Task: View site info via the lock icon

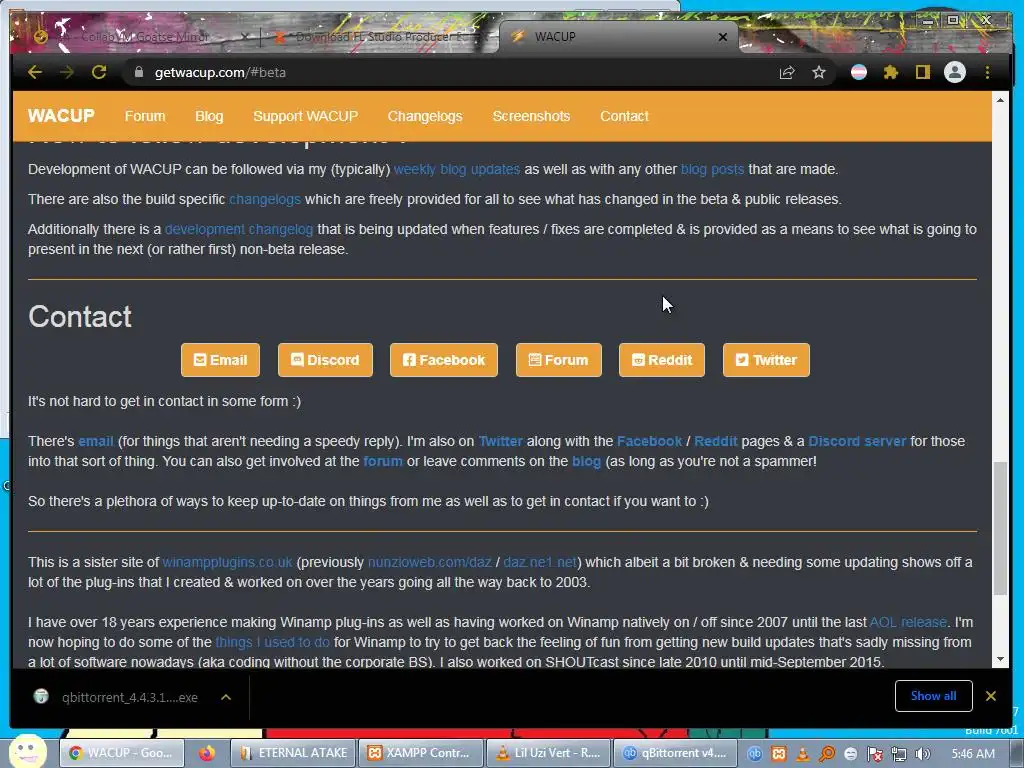Action: point(138,72)
